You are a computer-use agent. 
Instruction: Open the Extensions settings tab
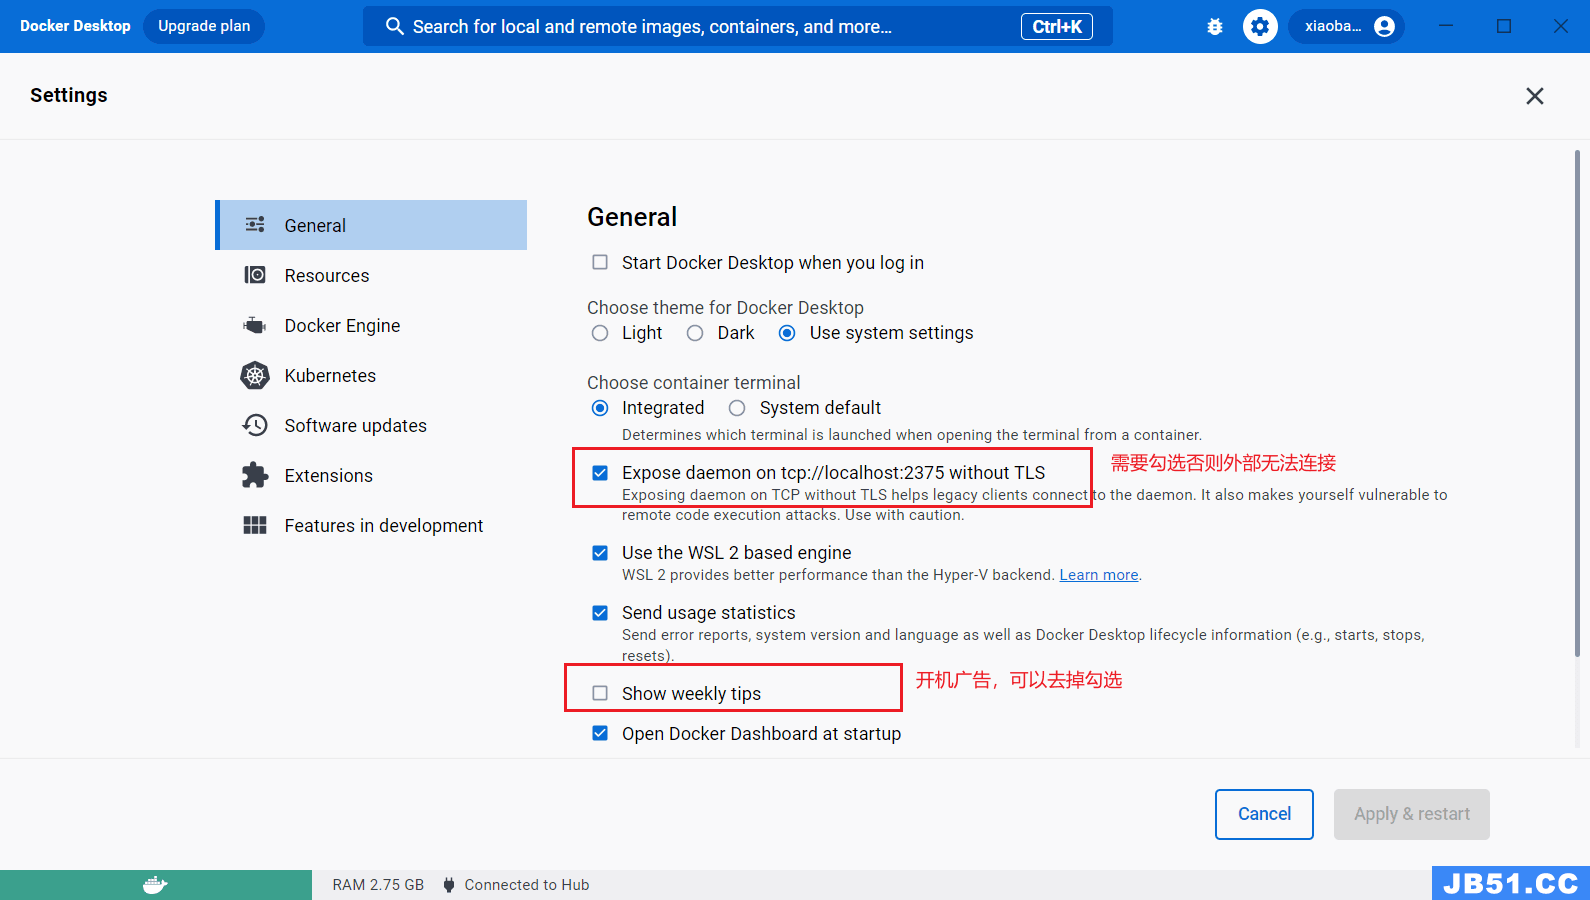click(372, 475)
